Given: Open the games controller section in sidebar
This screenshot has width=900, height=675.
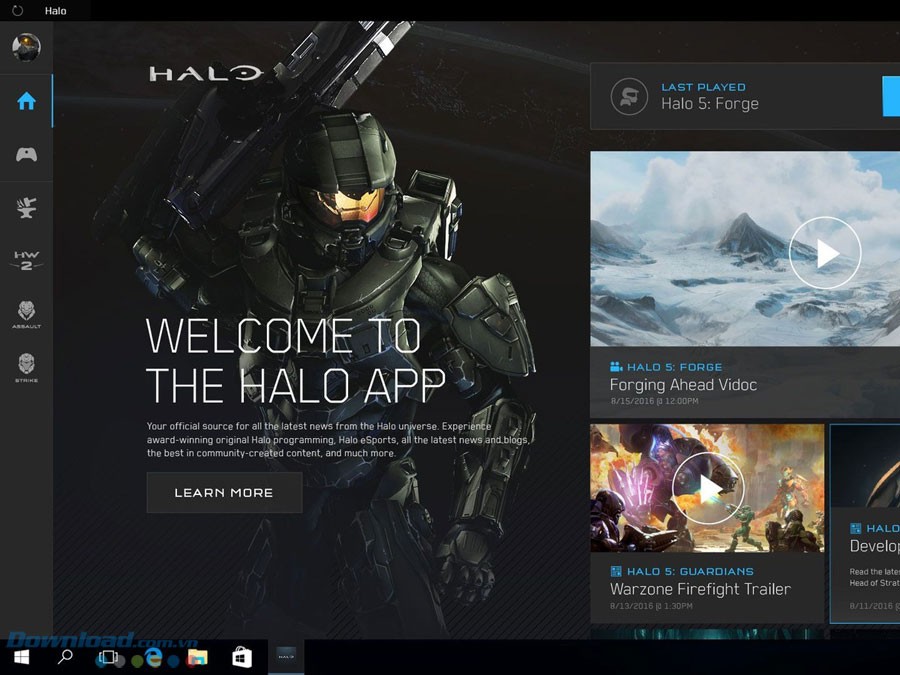Looking at the screenshot, I should (x=26, y=153).
